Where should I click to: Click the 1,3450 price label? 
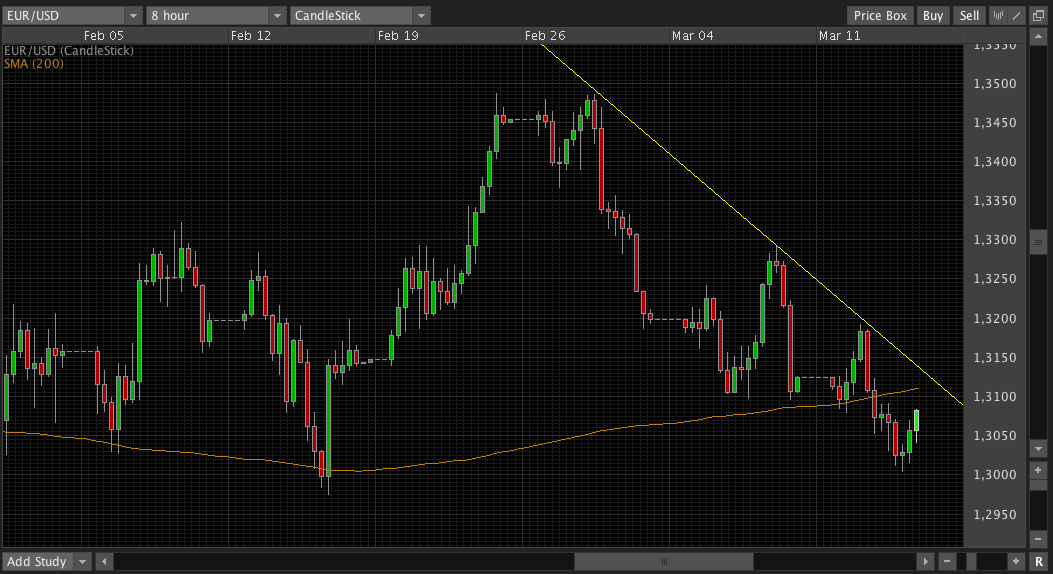(995, 123)
